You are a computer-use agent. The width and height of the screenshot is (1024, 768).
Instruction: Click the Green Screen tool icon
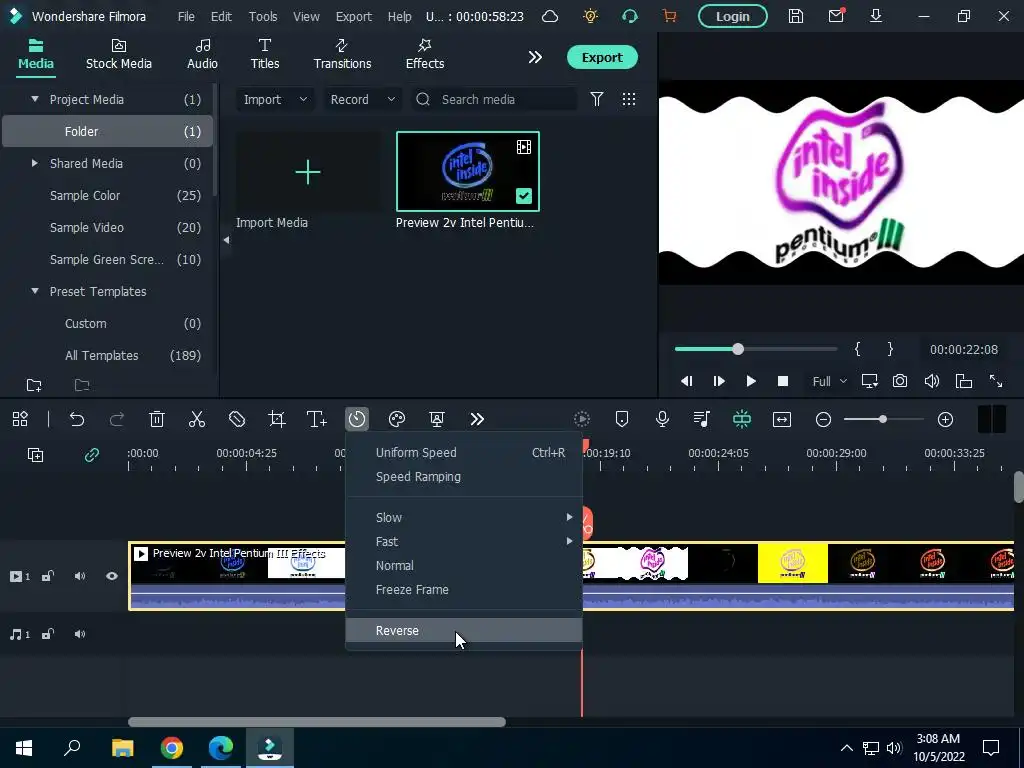click(x=437, y=419)
